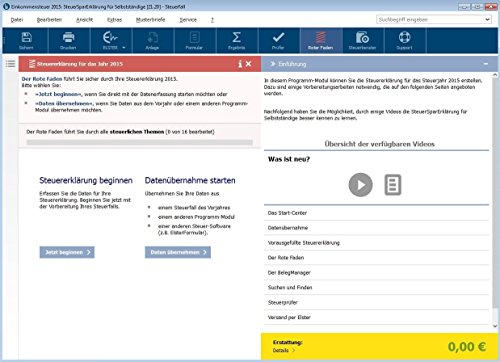Open the Datei menu

(x=17, y=20)
